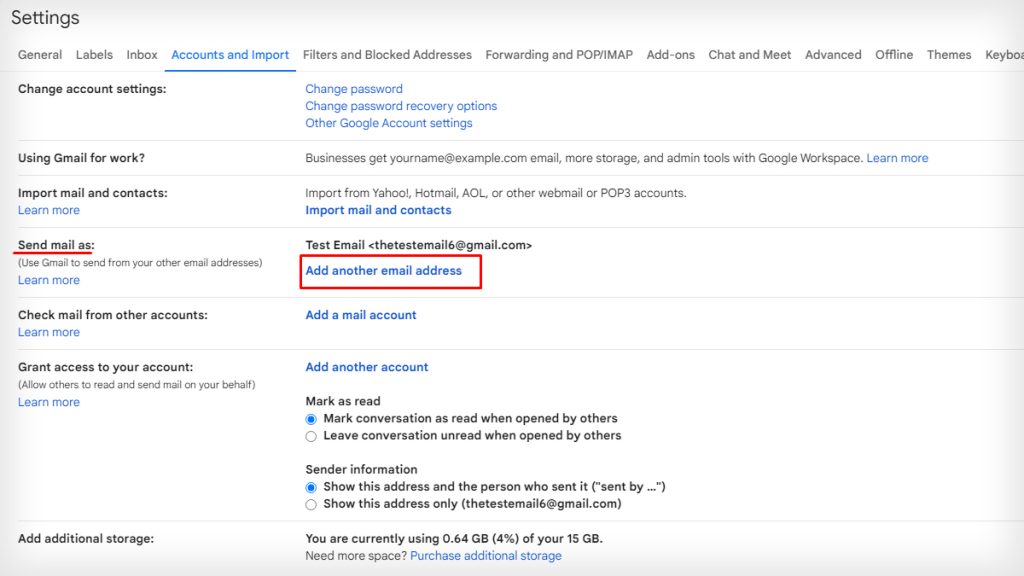This screenshot has height=576, width=1024.
Task: Click Import mail and contacts
Action: [378, 210]
